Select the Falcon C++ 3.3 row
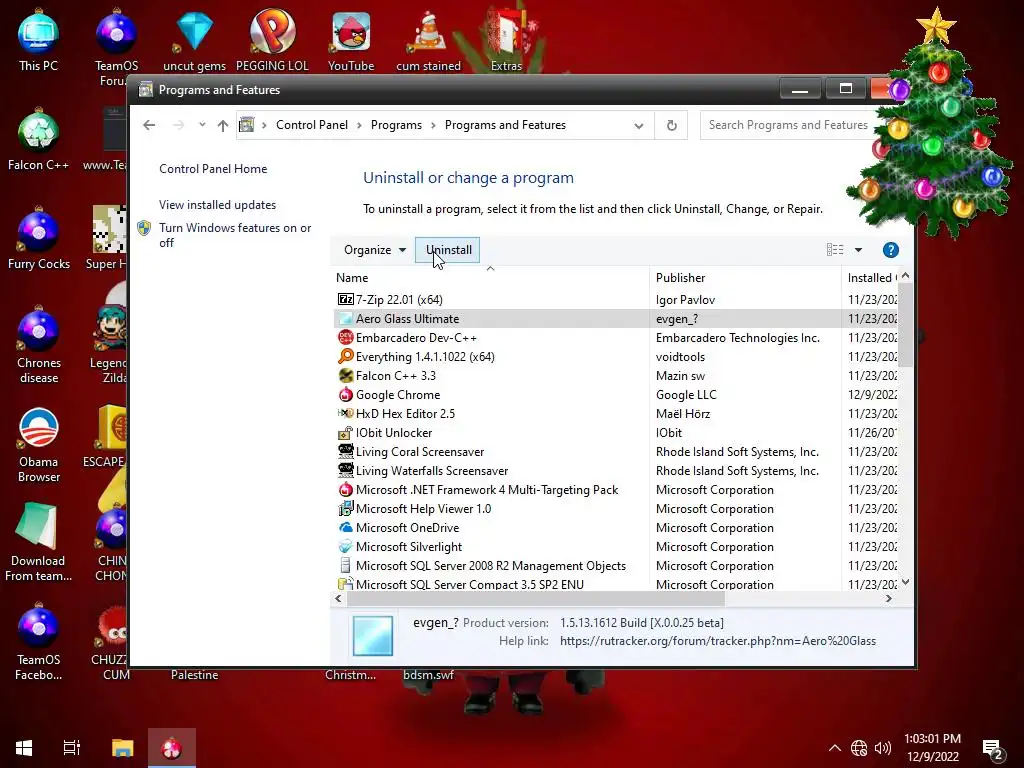The width and height of the screenshot is (1024, 768). [x=616, y=376]
